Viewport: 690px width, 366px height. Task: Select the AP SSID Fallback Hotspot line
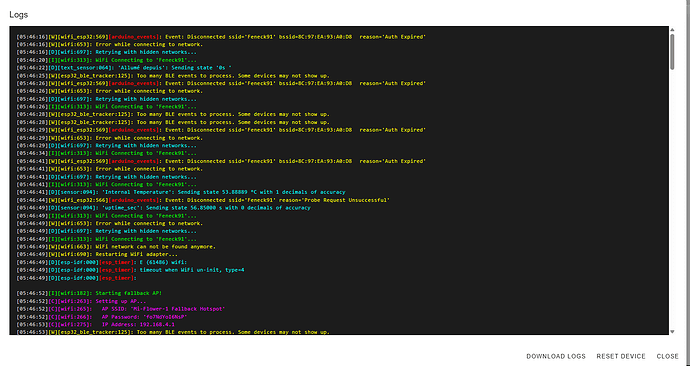(x=121, y=309)
